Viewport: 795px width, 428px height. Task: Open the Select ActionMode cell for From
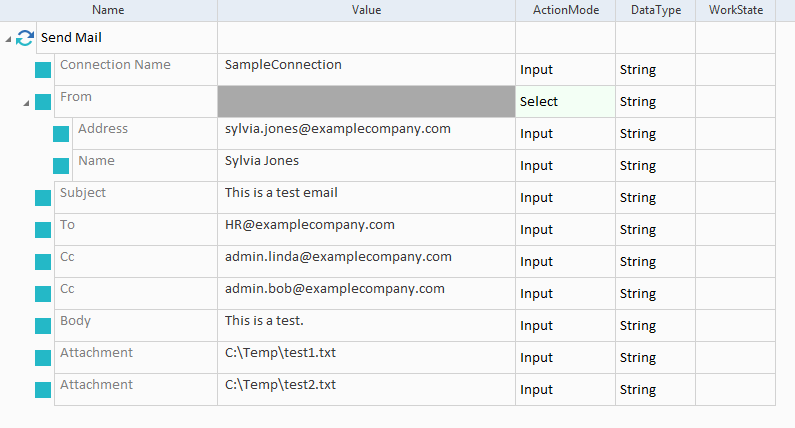click(565, 102)
